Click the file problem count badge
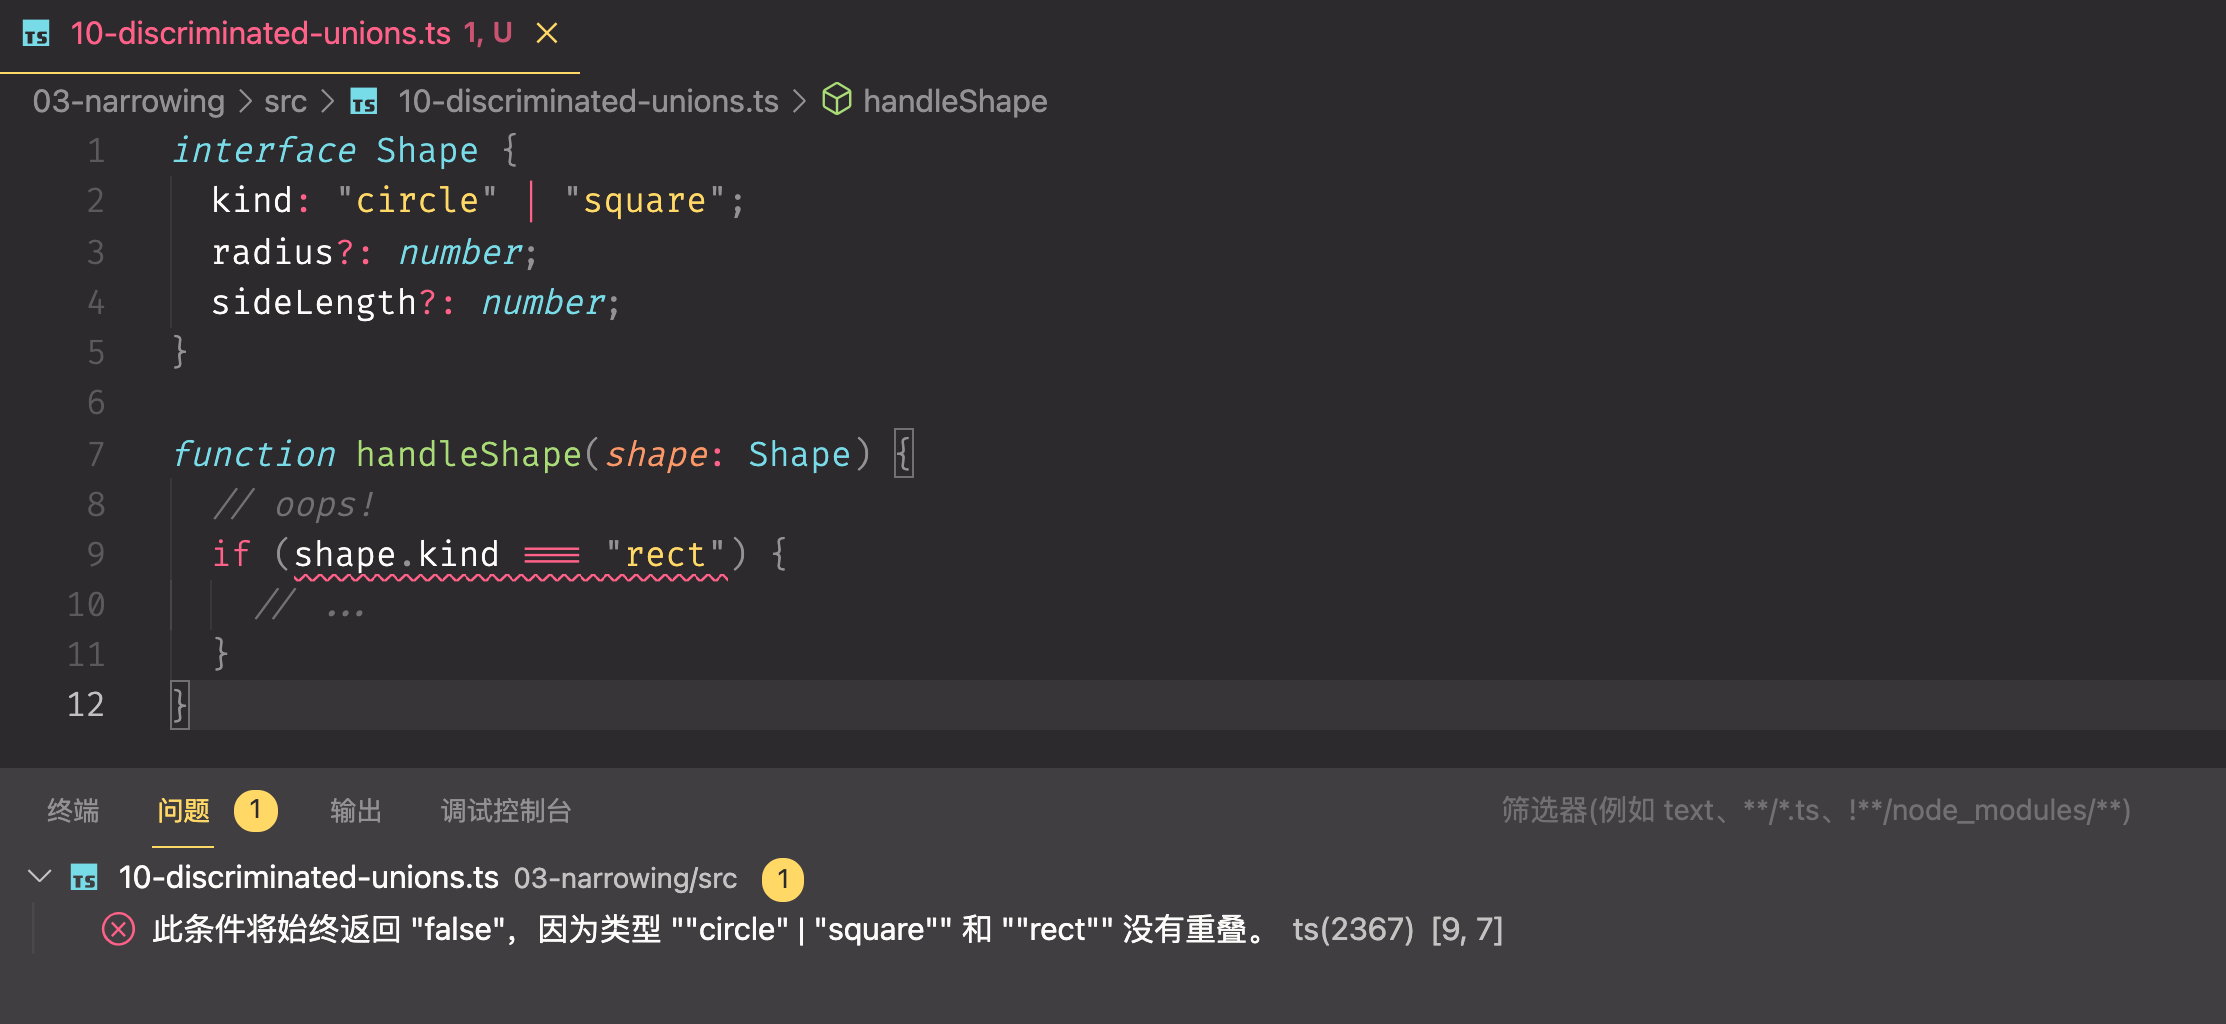This screenshot has height=1024, width=2226. (x=783, y=879)
